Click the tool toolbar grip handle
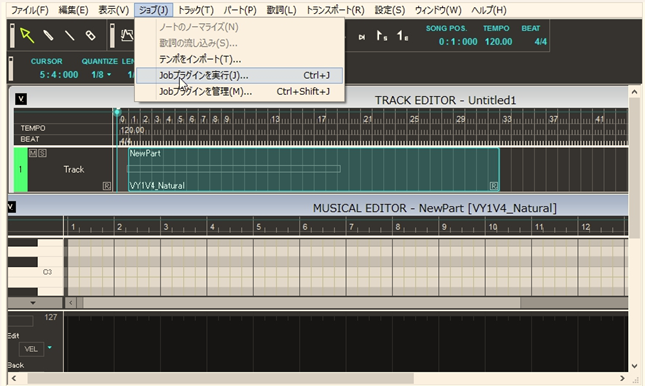 [x=12, y=35]
